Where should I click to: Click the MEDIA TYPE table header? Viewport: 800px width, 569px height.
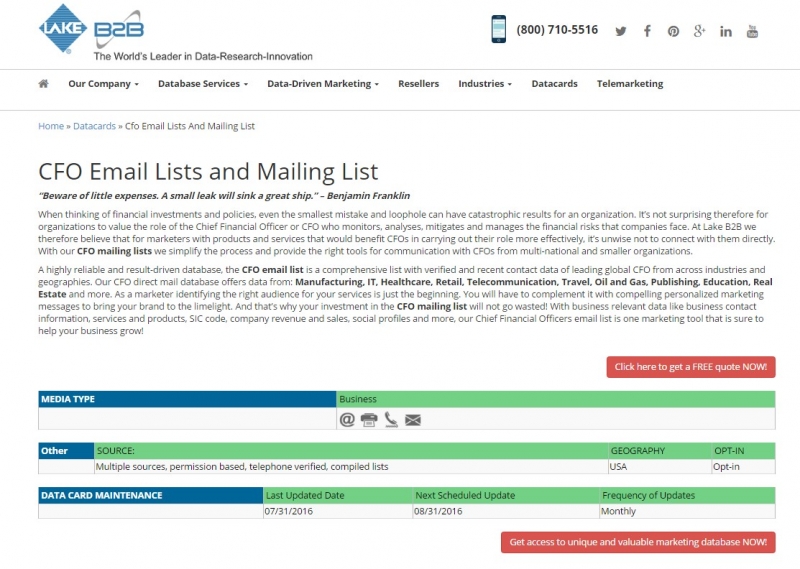tap(187, 399)
